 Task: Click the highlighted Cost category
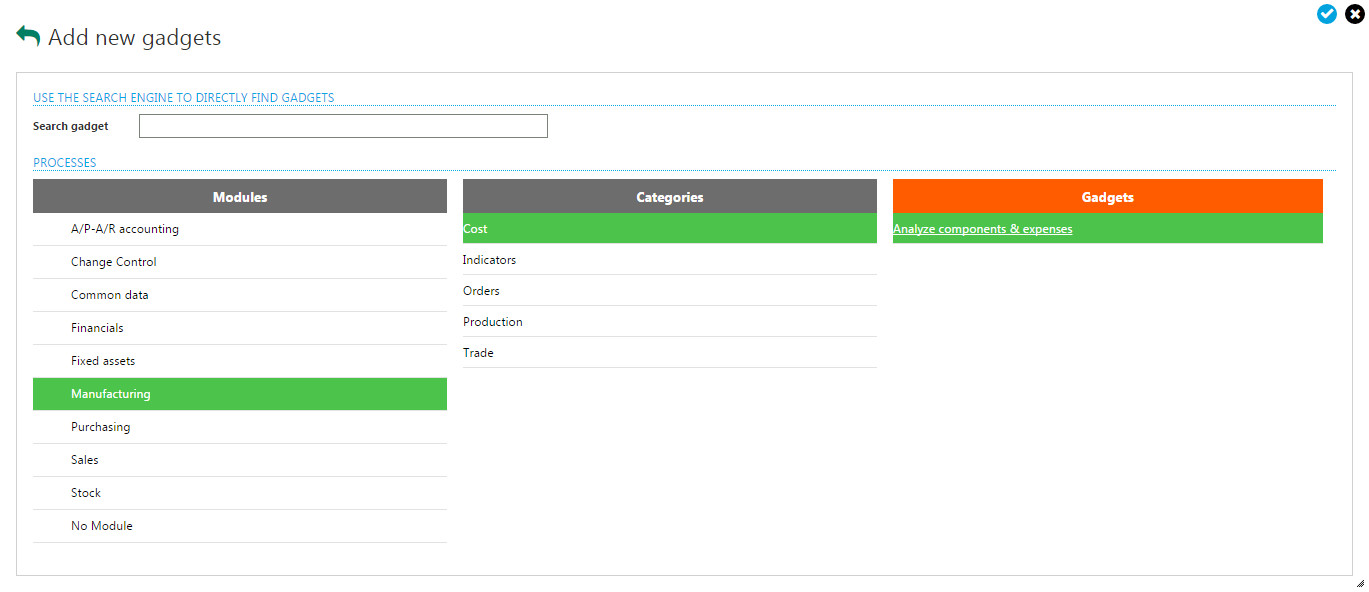[x=476, y=229]
